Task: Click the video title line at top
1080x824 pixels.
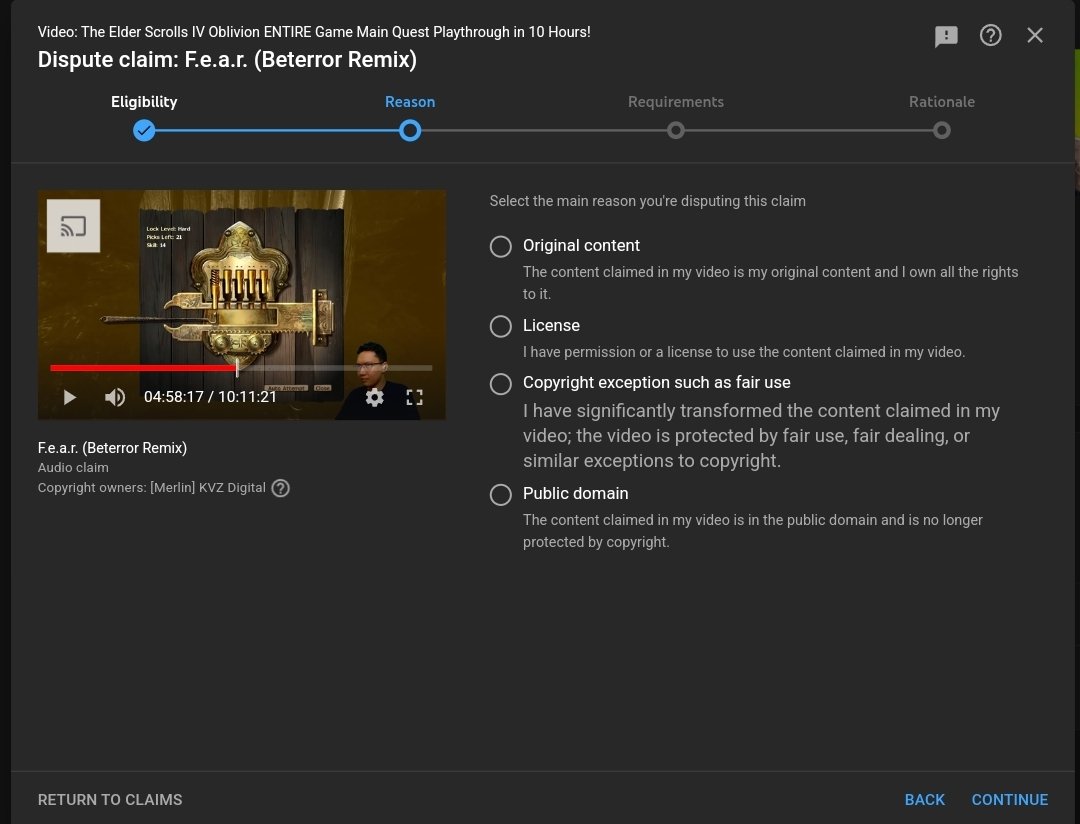Action: 314,32
